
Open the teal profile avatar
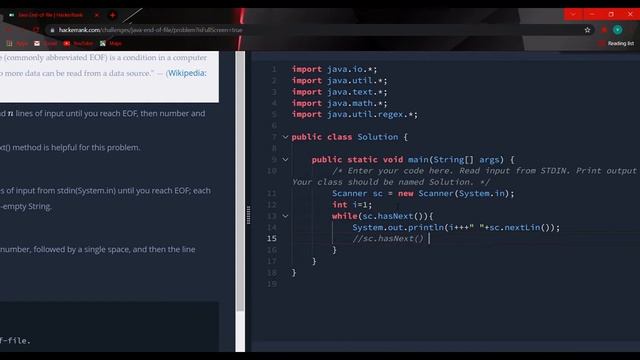pos(618,30)
